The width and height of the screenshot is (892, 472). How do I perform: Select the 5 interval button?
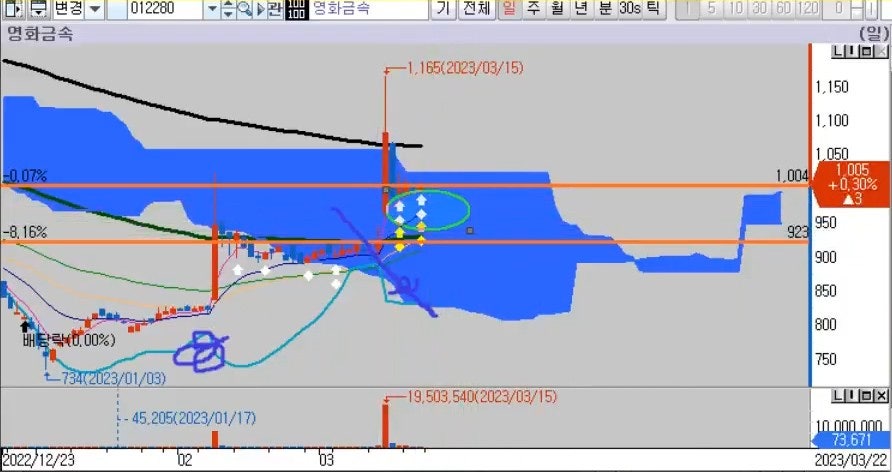pos(712,9)
